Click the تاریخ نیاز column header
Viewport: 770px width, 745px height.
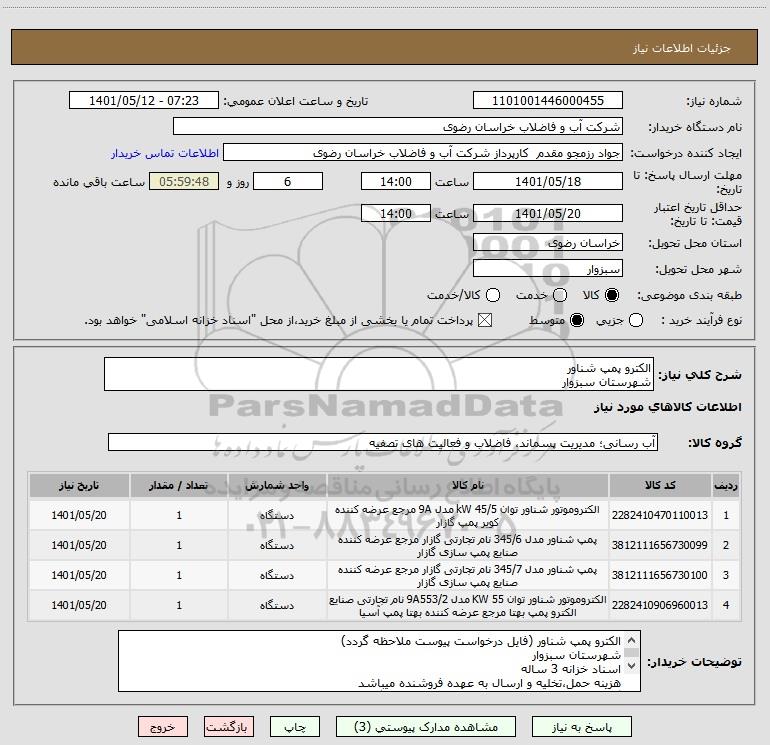[x=79, y=485]
